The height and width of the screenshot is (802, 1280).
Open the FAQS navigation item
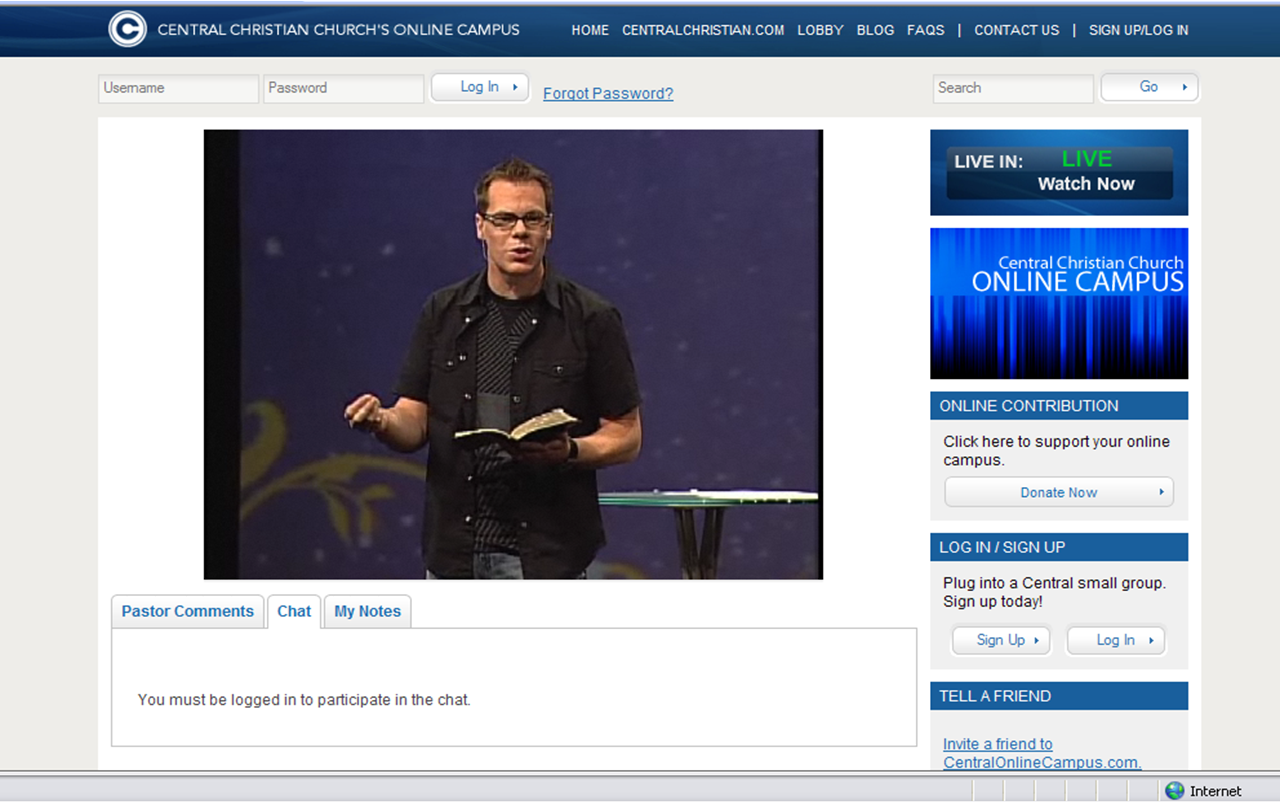[x=926, y=30]
